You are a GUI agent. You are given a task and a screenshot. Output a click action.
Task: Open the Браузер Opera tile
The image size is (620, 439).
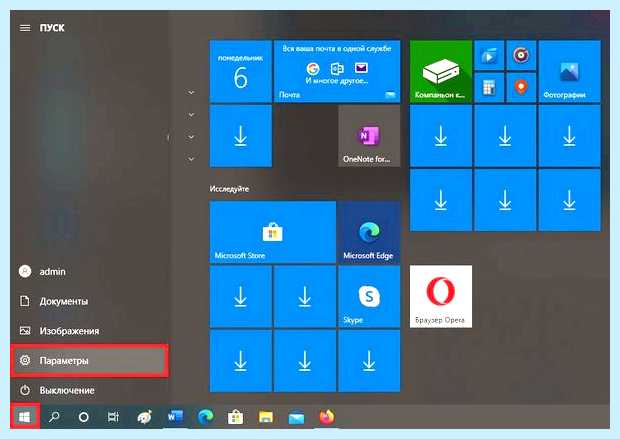pyautogui.click(x=441, y=297)
